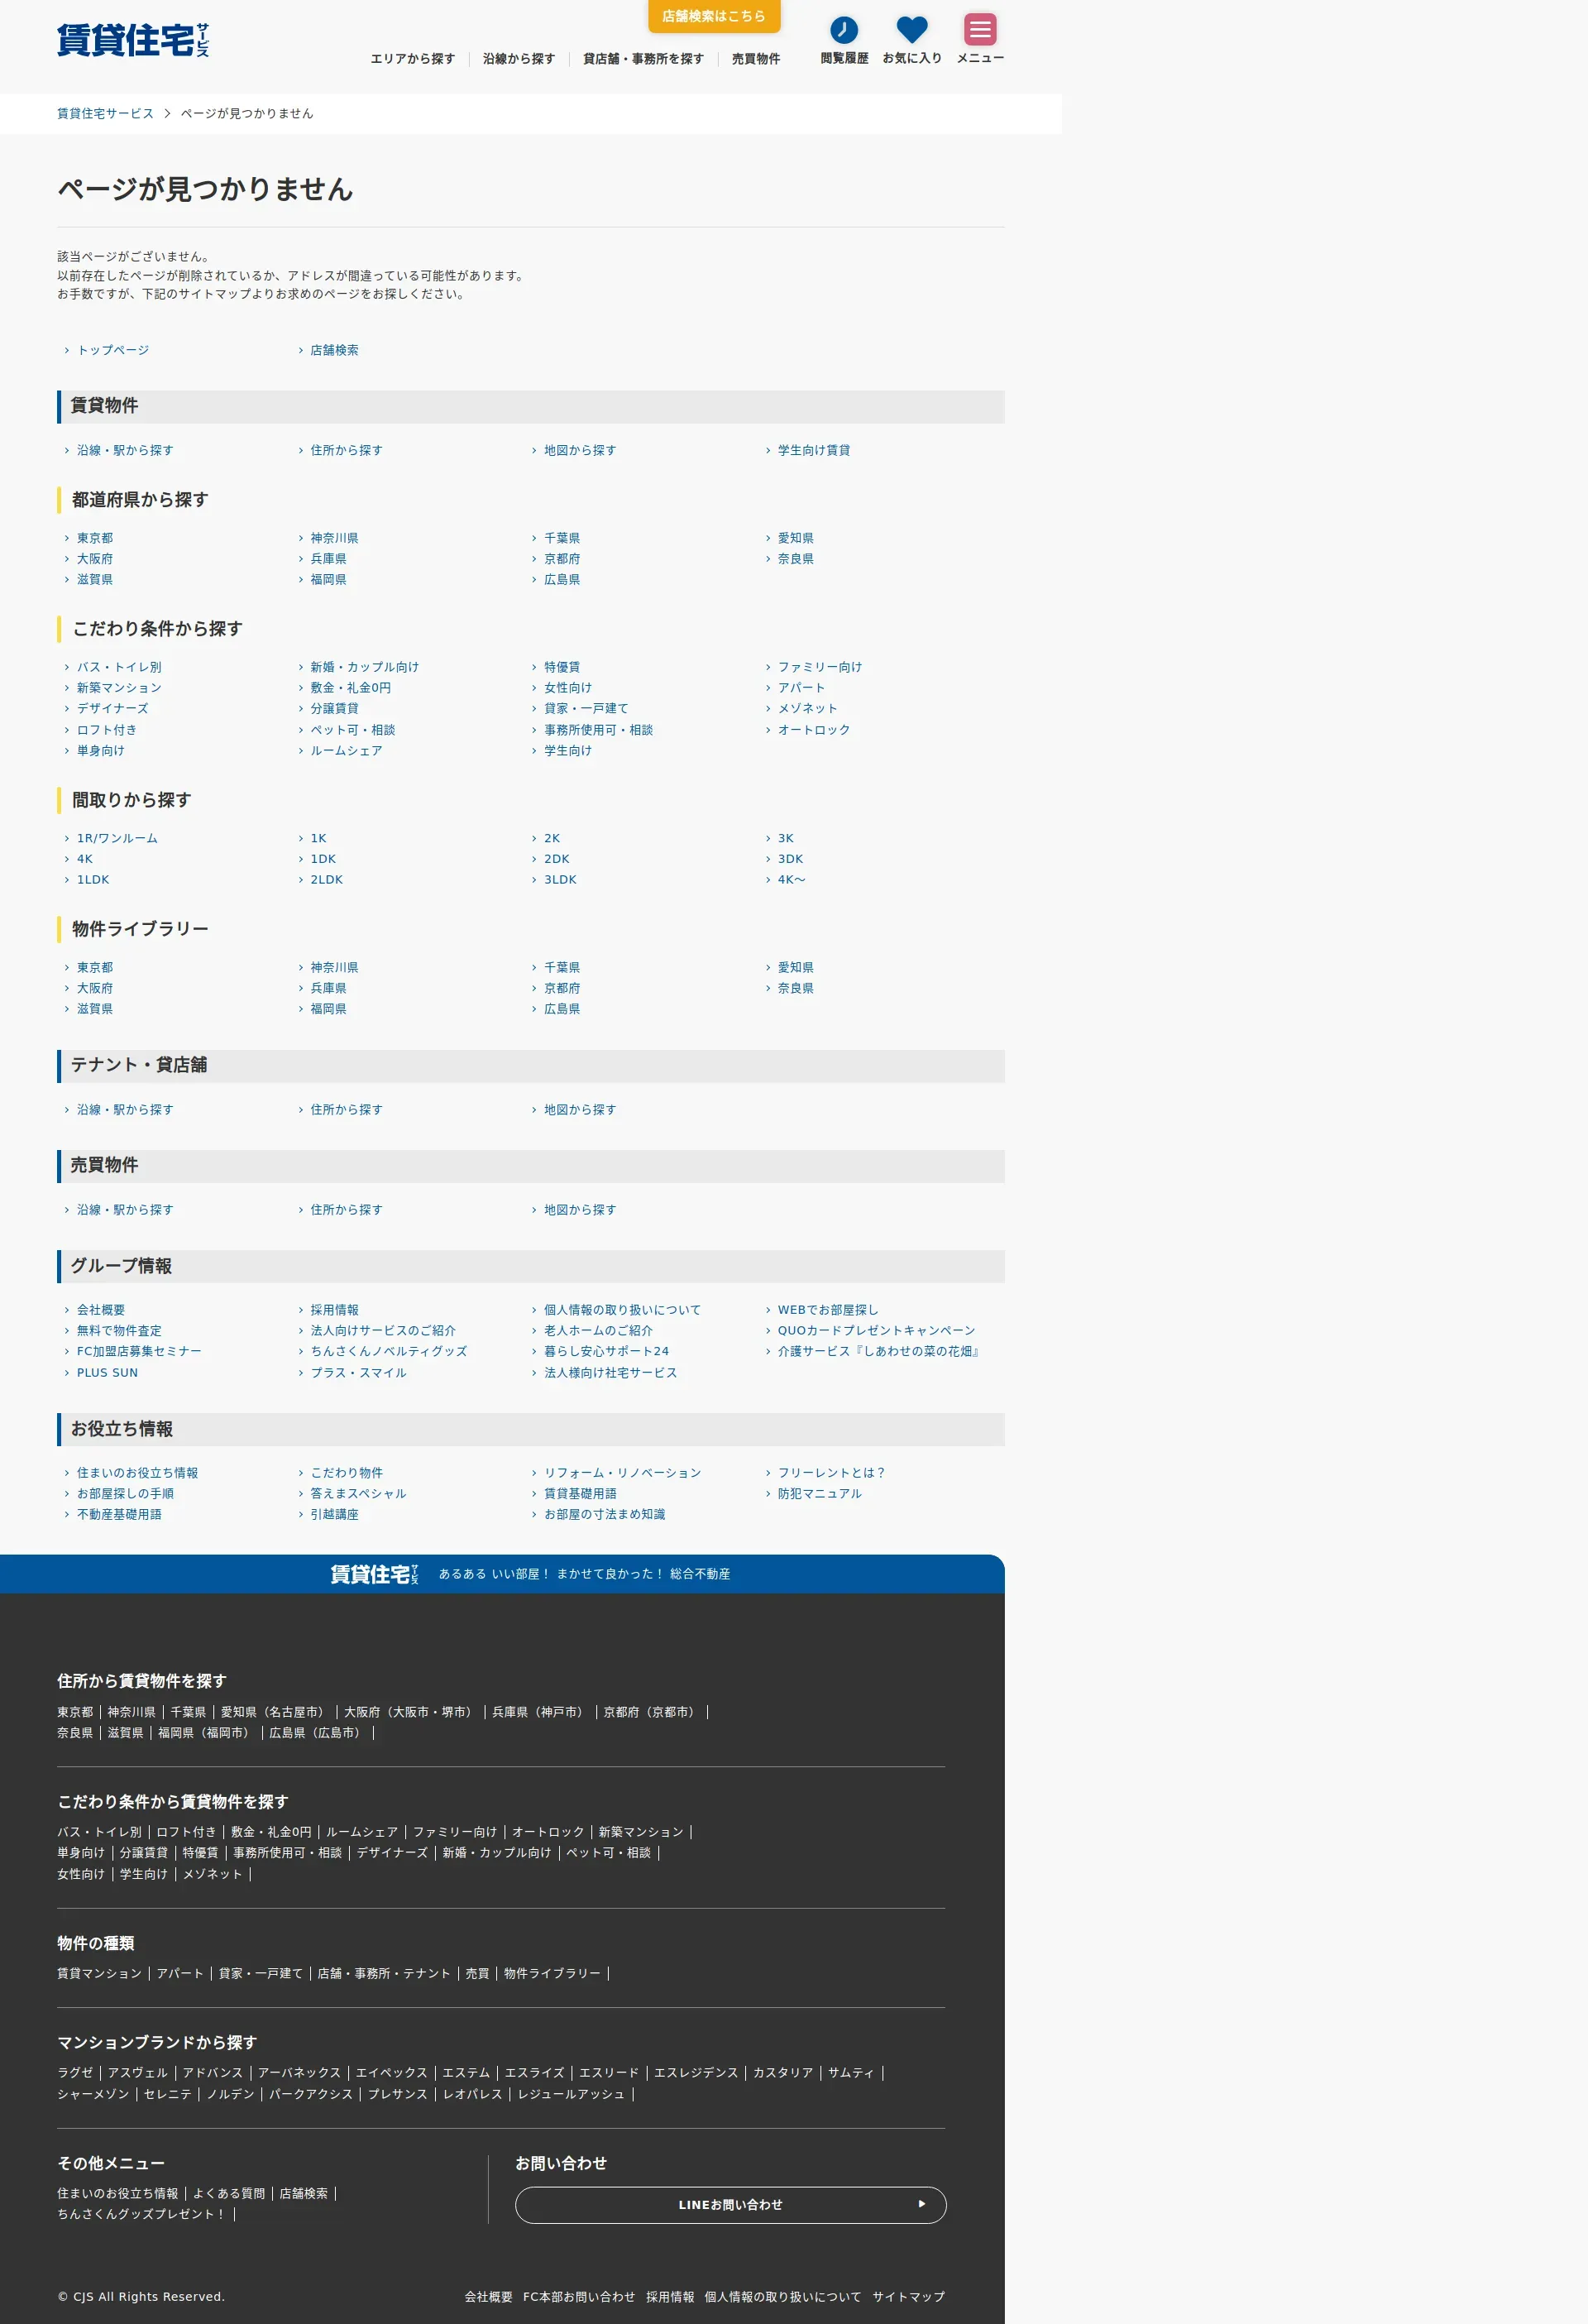
Task: Open エリアから探す navigation item
Action: click(412, 59)
